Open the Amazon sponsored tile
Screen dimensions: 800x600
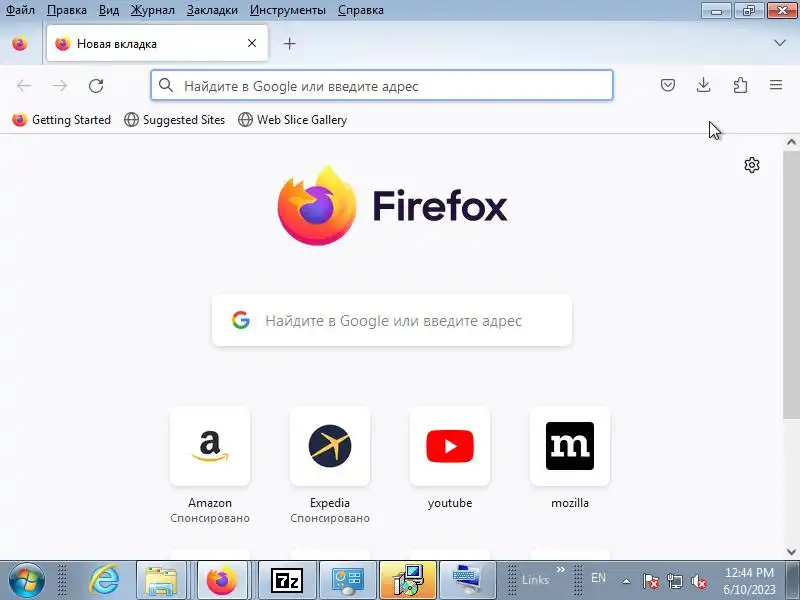210,446
